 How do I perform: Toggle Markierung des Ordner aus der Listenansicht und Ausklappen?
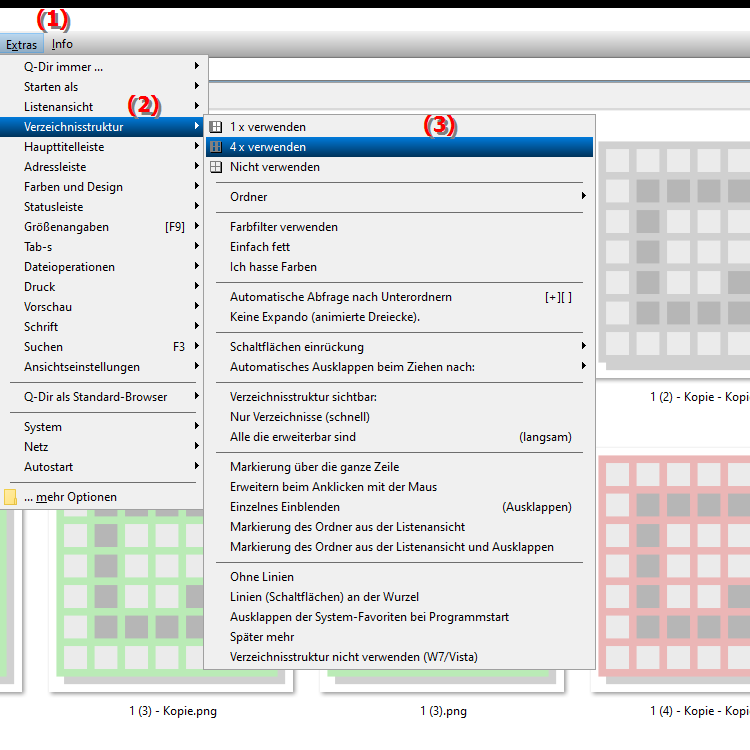click(x=399, y=548)
